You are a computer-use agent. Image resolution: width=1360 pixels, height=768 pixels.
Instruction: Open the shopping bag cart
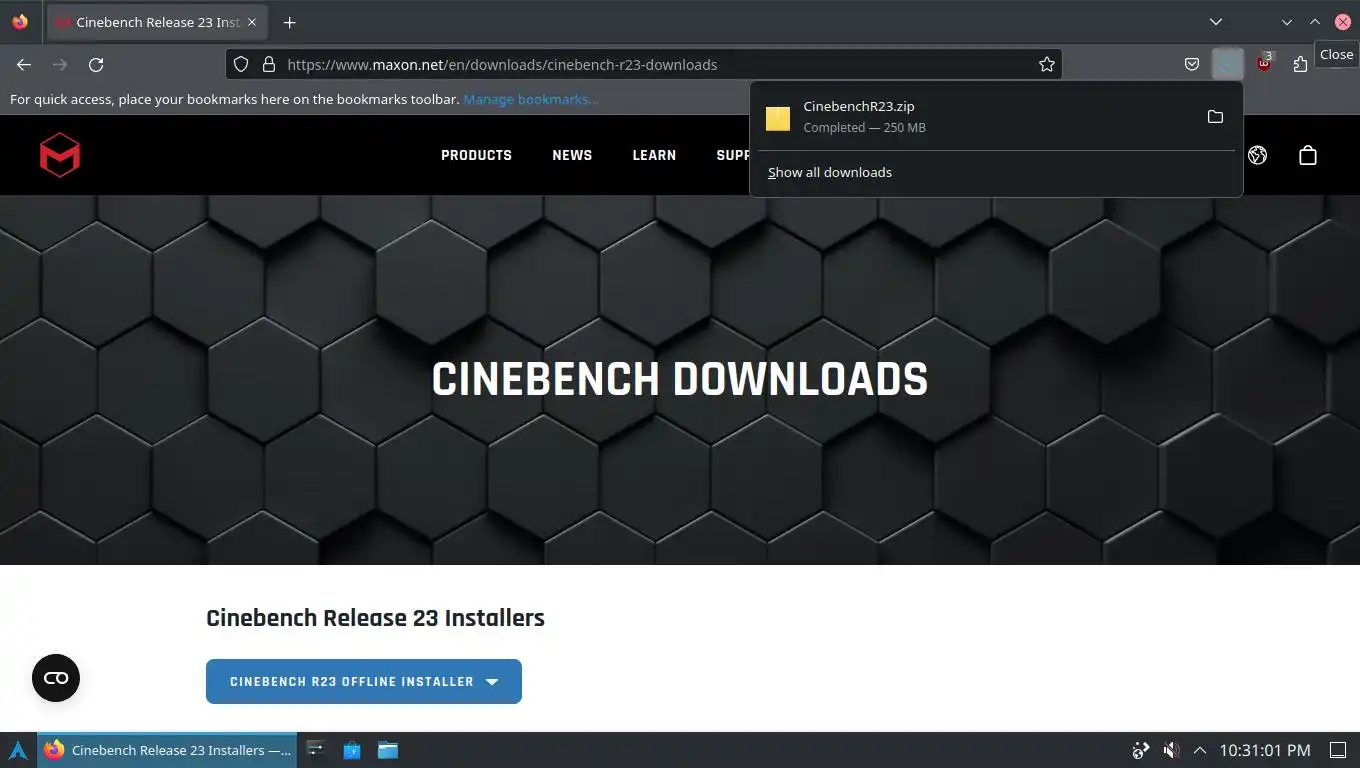(1308, 155)
